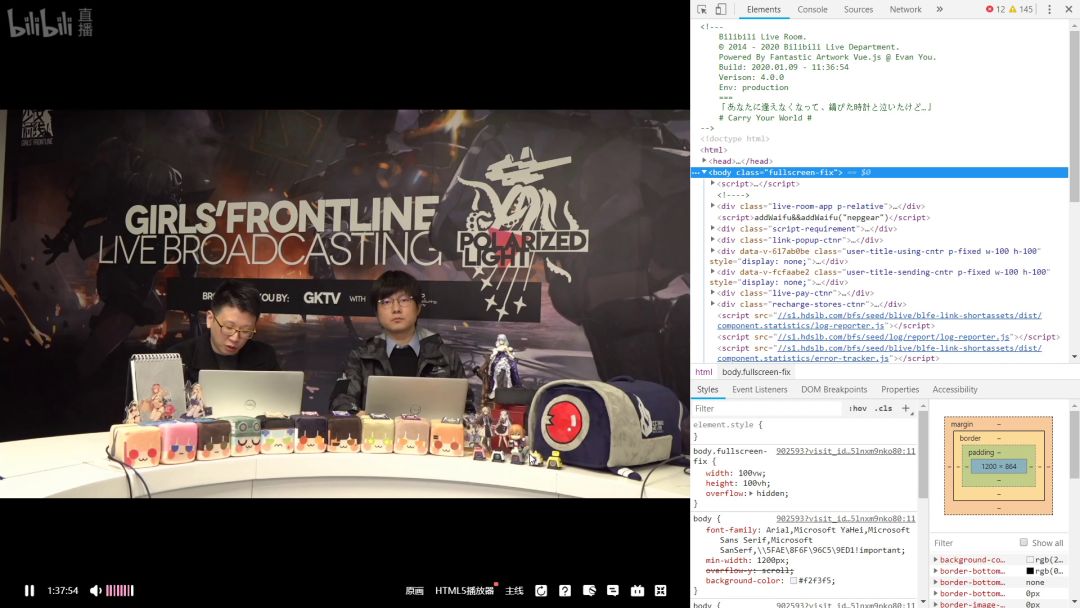
Task: Click the bilibili TV icon in player controls
Action: coord(637,591)
